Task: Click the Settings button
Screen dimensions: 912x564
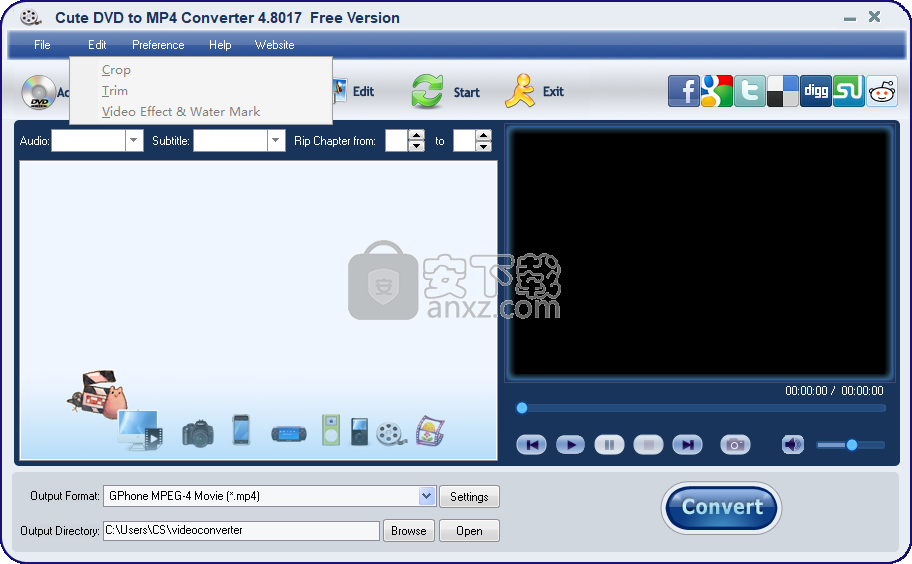Action: (469, 497)
